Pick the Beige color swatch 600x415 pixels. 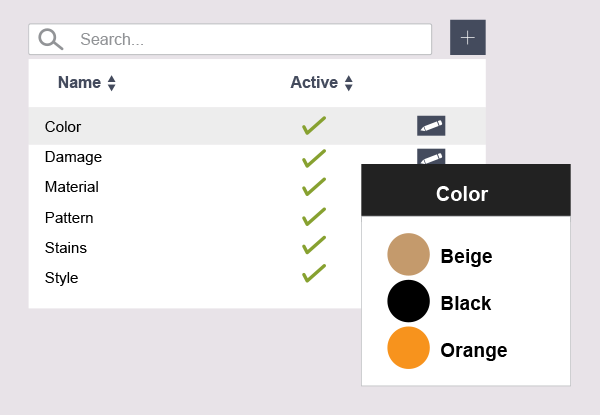click(x=408, y=254)
